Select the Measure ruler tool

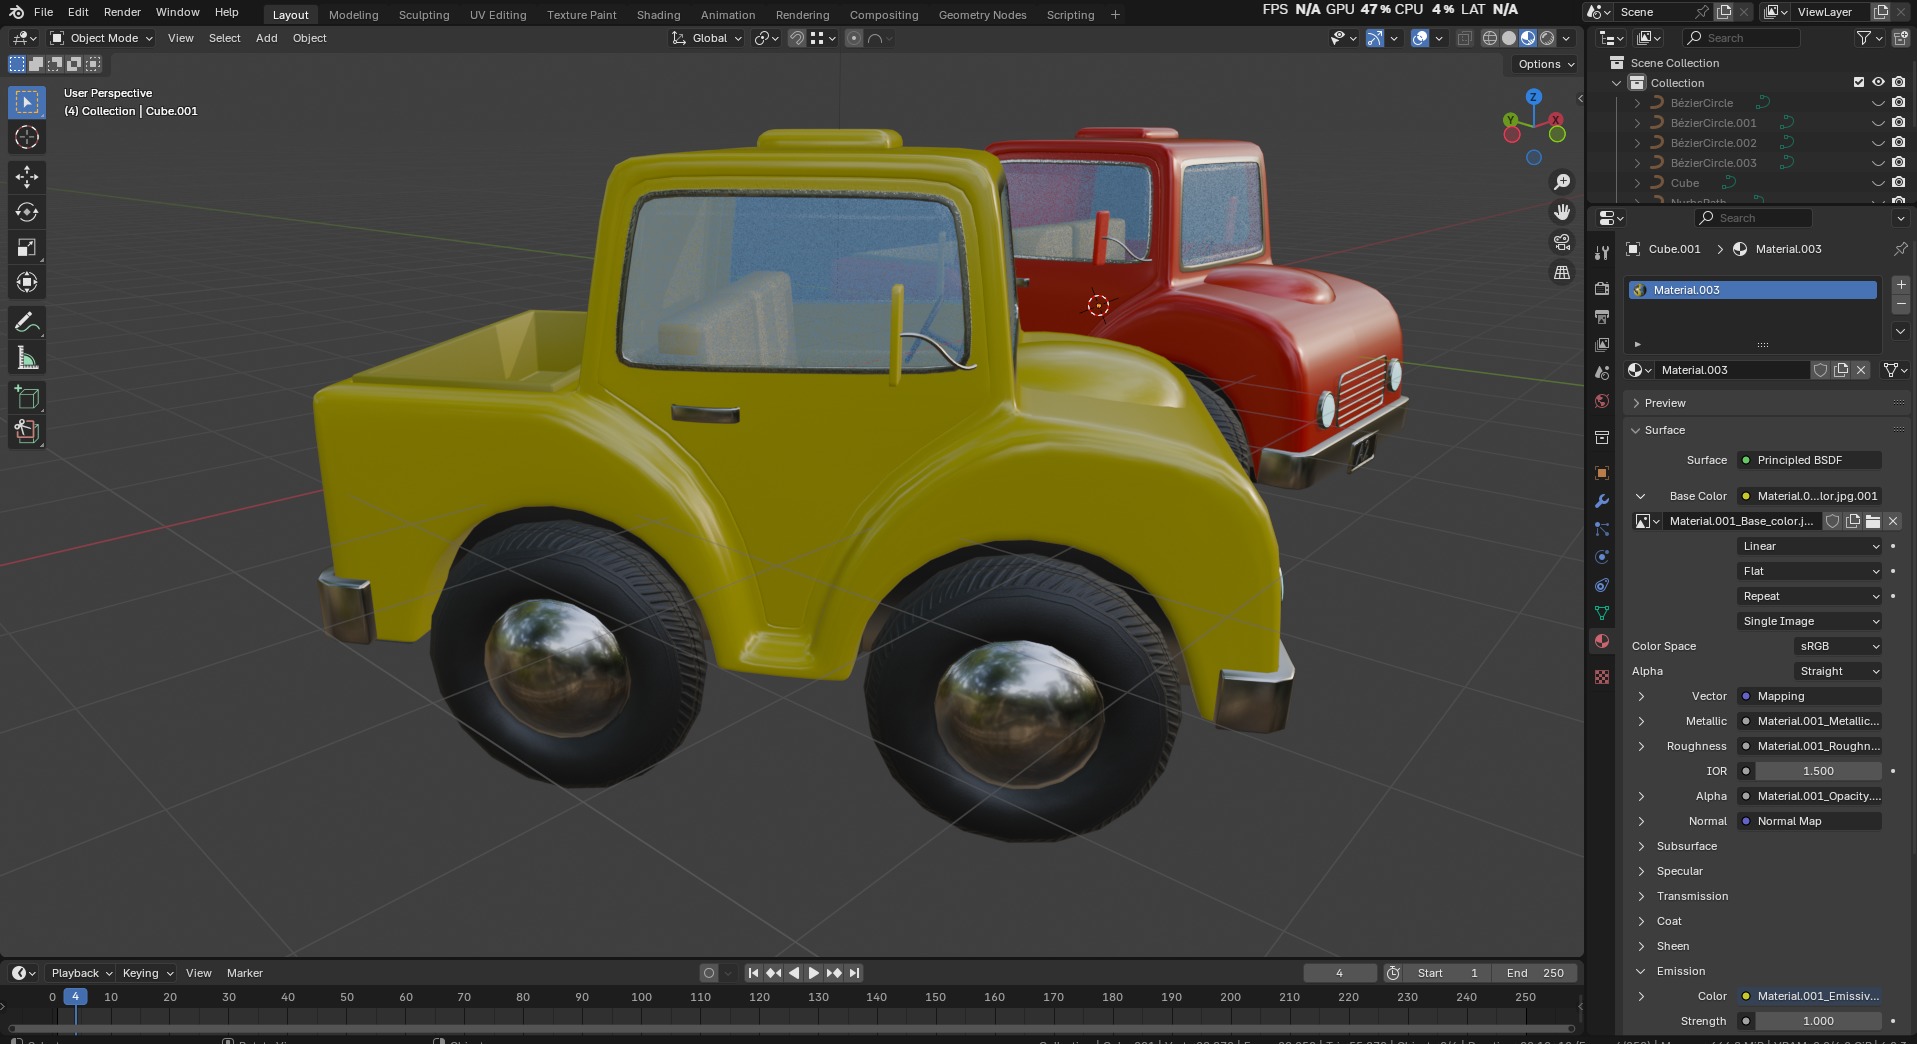(x=27, y=358)
